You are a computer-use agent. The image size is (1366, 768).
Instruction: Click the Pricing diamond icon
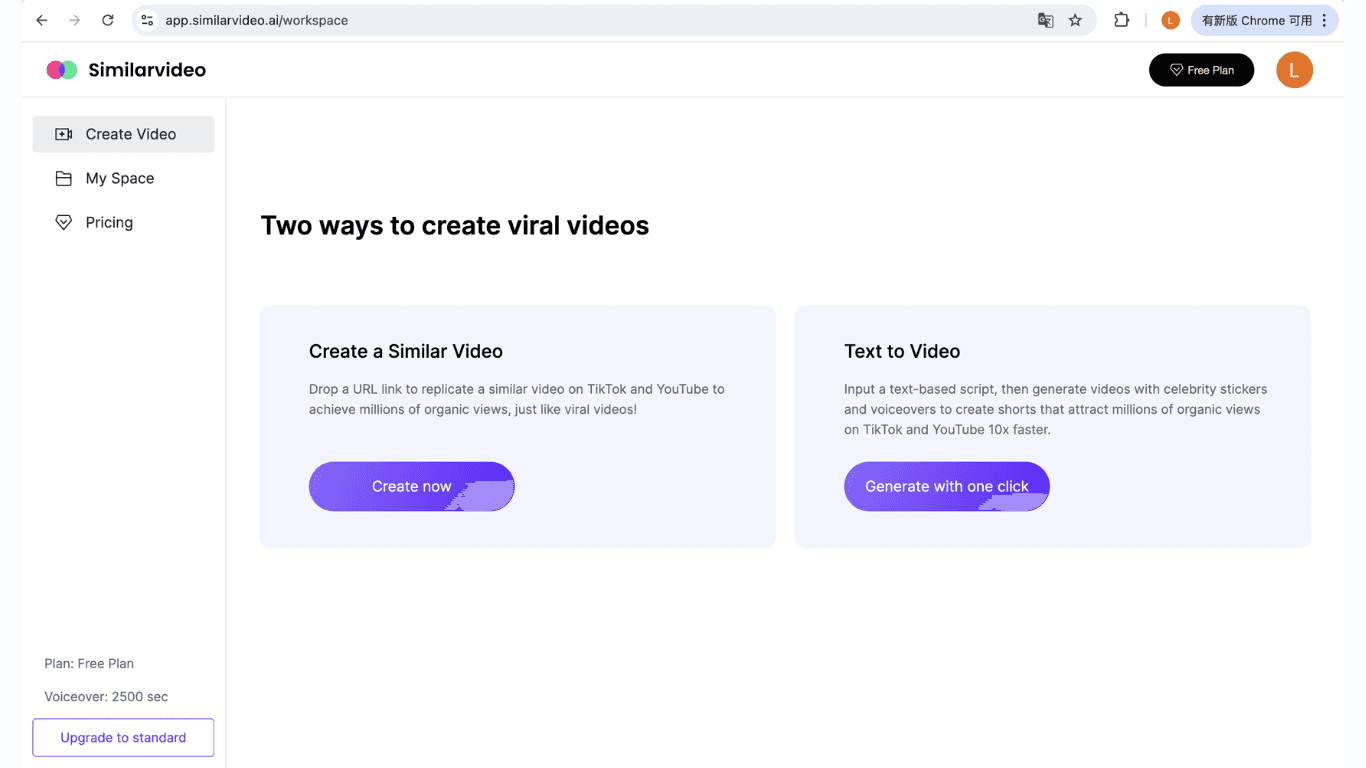click(x=63, y=222)
